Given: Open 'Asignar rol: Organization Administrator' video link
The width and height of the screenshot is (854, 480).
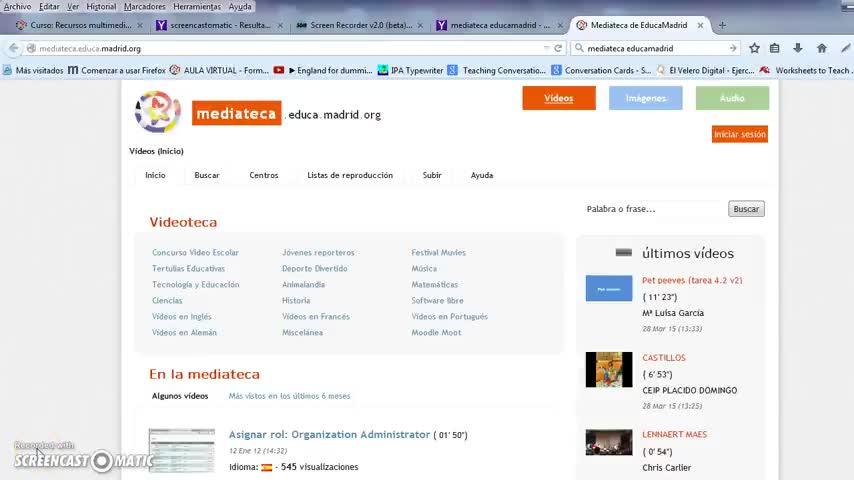Looking at the screenshot, I should pyautogui.click(x=330, y=434).
